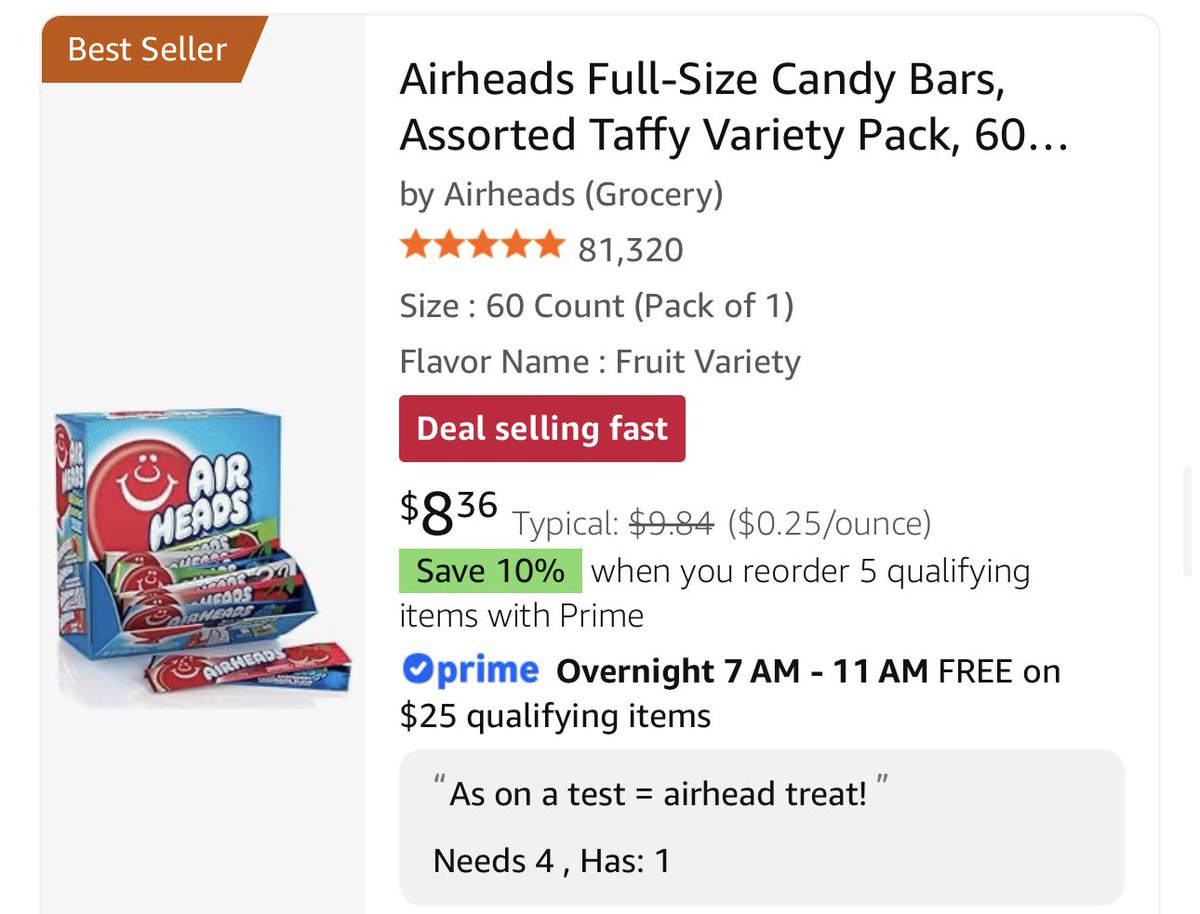Select the Size 60 Count option text

(596, 305)
